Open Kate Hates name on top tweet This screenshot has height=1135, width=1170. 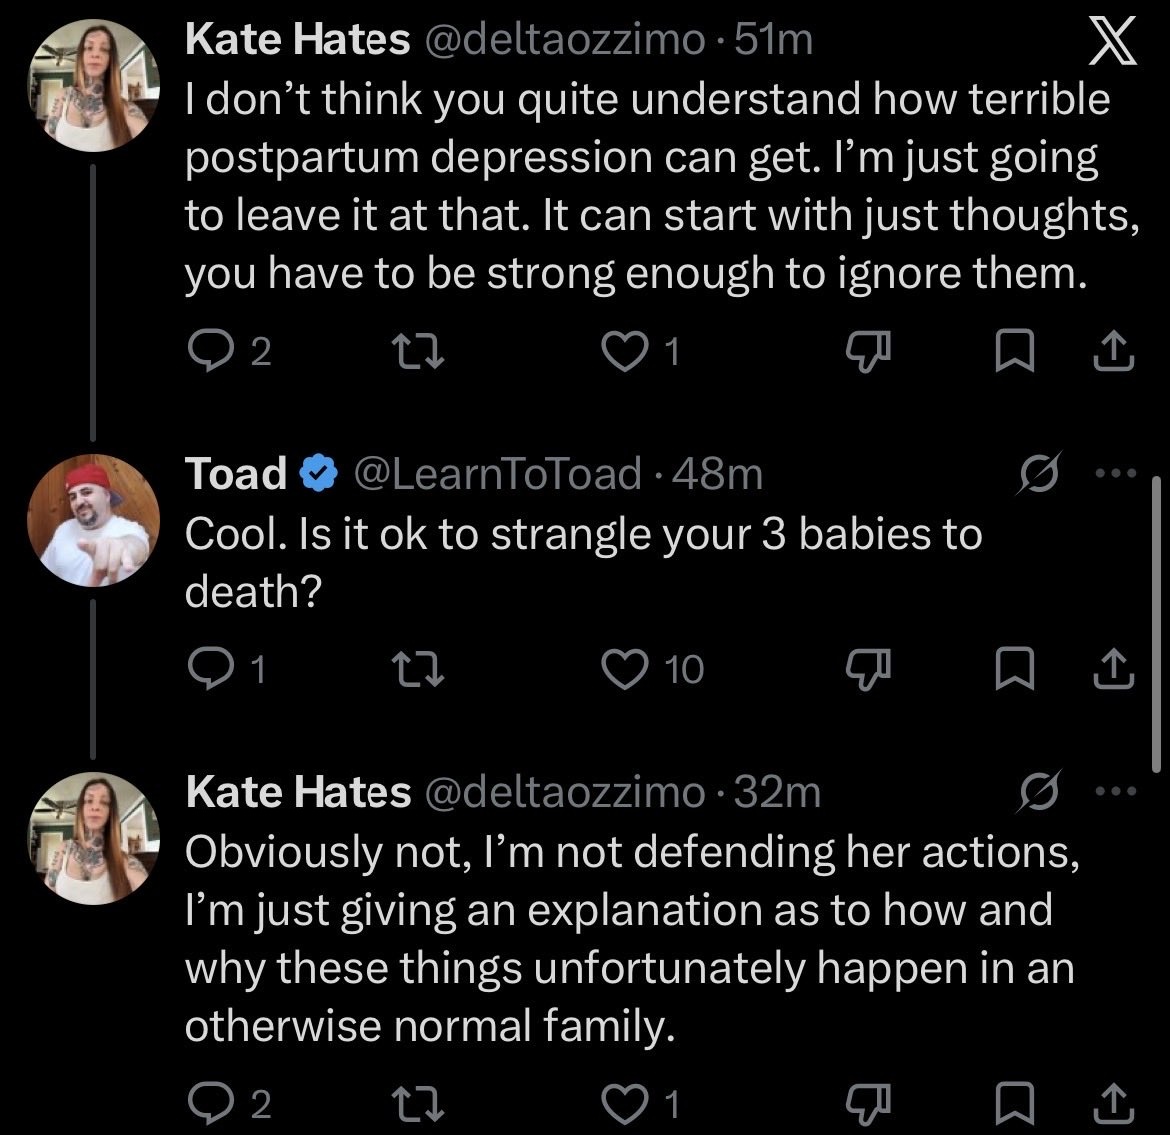coord(298,39)
